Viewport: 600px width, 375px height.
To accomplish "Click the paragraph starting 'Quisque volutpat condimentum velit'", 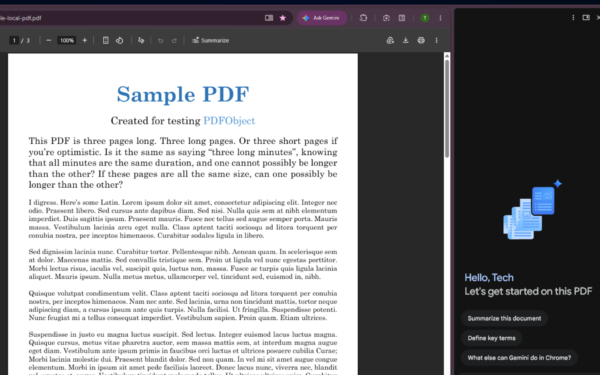I will [x=183, y=305].
